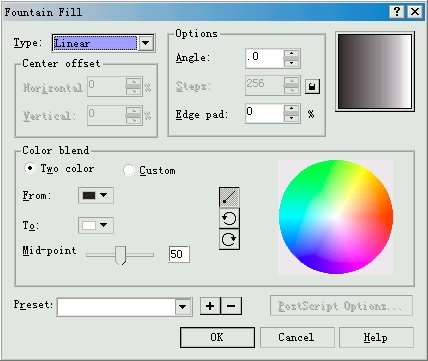Viewport: 428px width, 361px height.
Task: Click the gradient preview box
Action: [375, 71]
